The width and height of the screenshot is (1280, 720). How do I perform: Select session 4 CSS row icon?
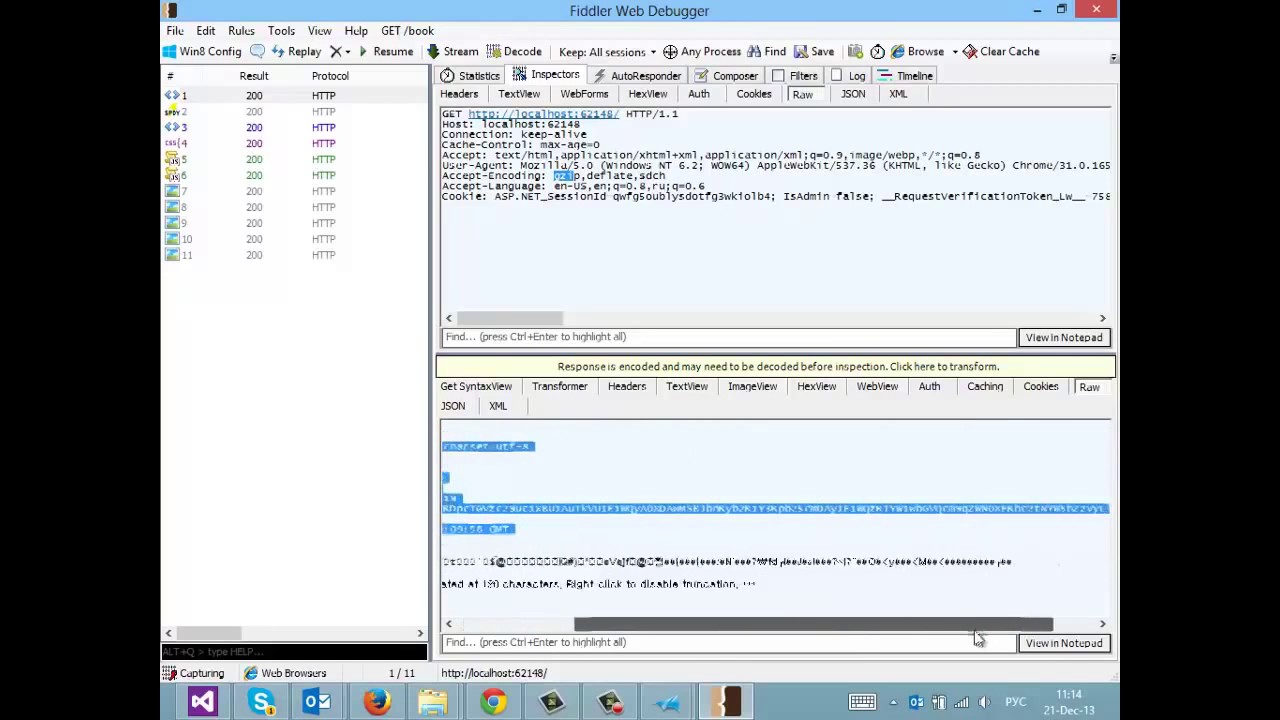coord(172,144)
